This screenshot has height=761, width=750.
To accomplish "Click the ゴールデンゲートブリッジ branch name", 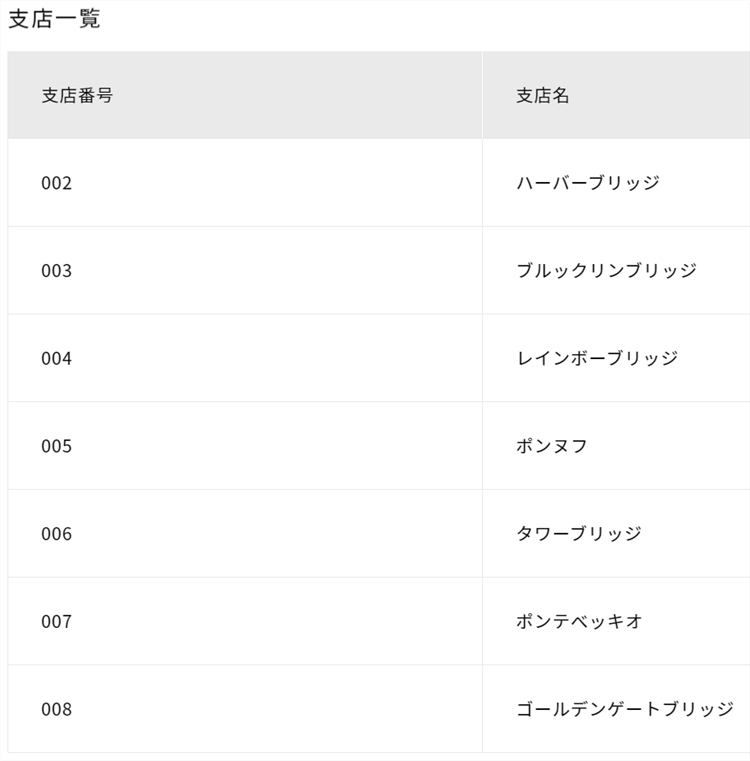I will [x=625, y=710].
